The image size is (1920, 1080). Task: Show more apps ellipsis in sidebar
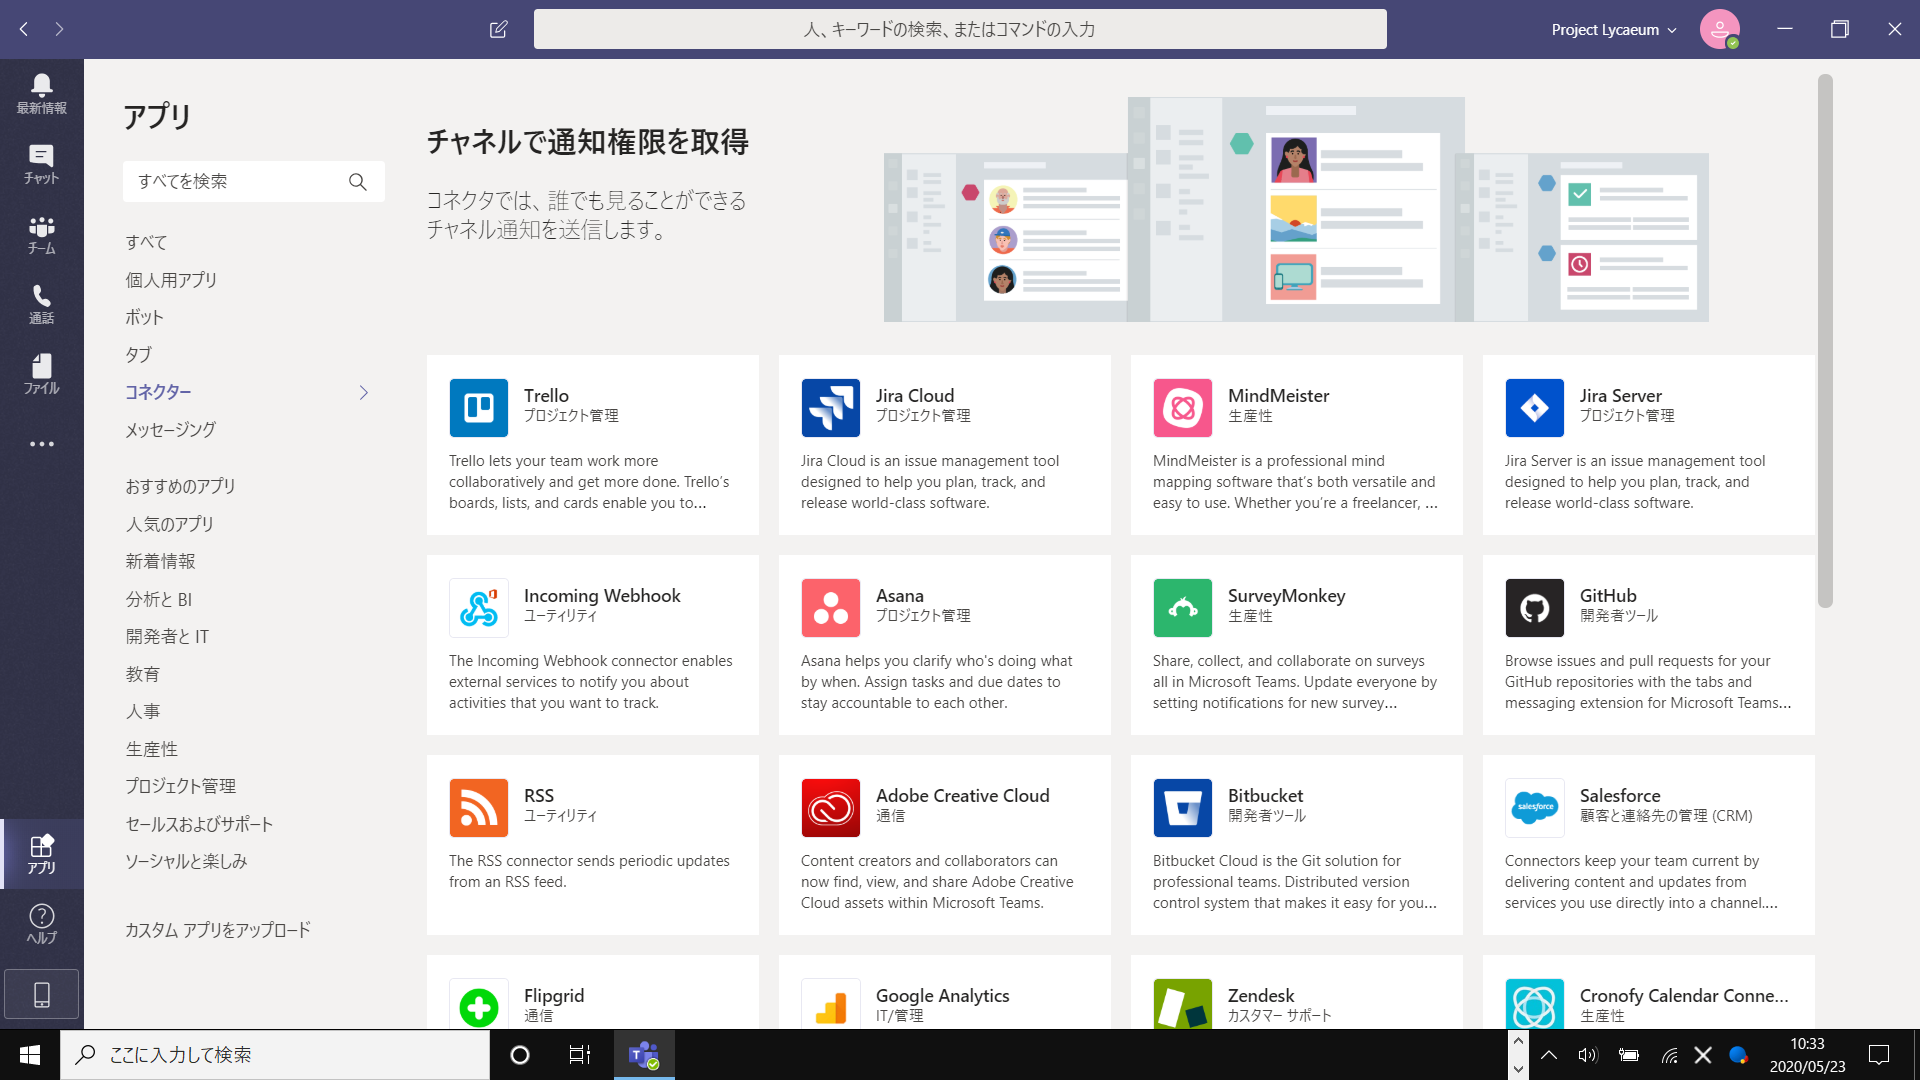(x=41, y=444)
